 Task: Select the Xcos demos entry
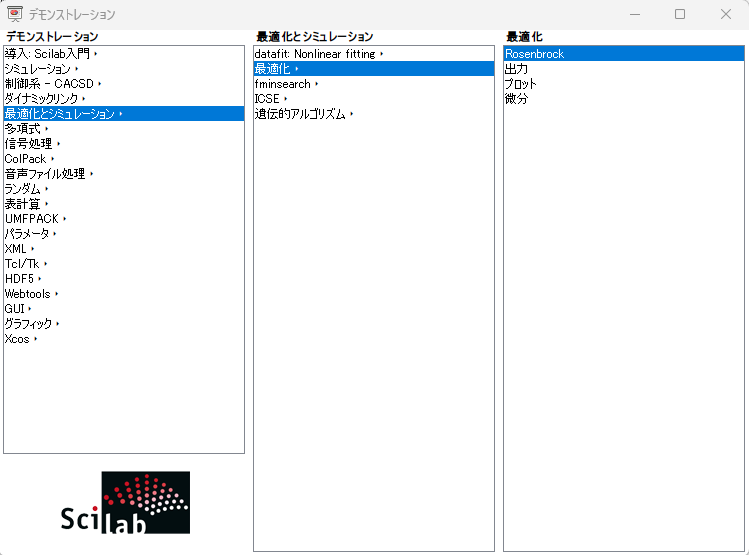[17, 339]
